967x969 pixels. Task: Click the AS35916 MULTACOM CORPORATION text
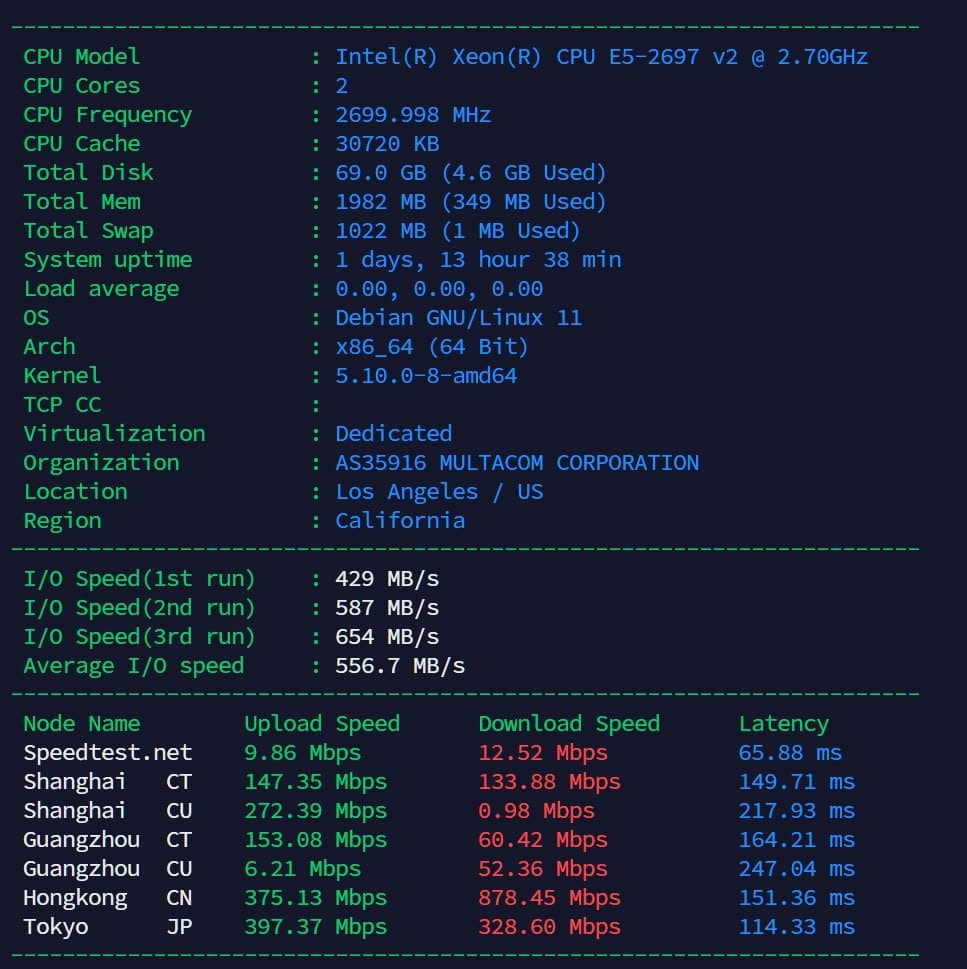click(x=517, y=463)
